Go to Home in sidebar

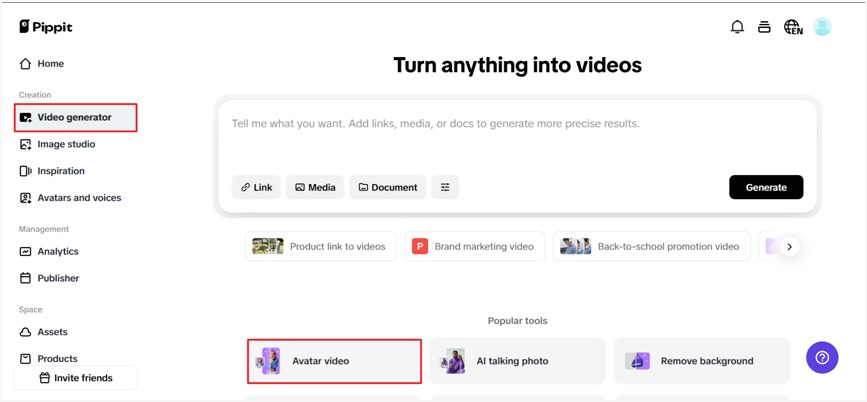pyautogui.click(x=50, y=64)
